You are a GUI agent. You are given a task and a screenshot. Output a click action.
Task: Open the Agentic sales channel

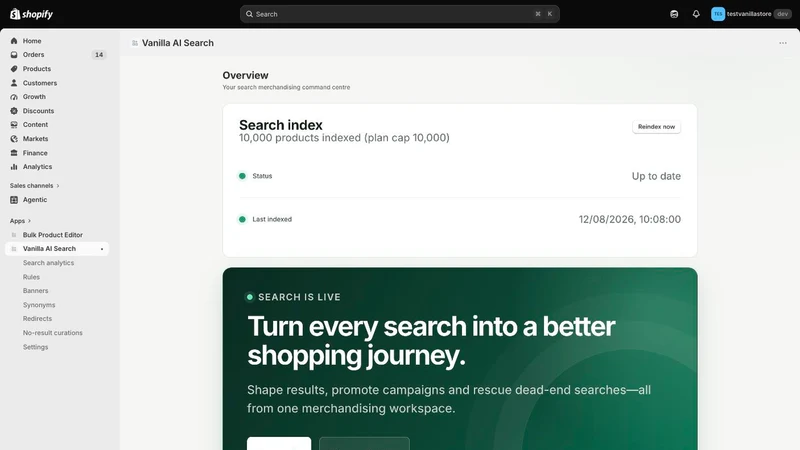click(35, 200)
